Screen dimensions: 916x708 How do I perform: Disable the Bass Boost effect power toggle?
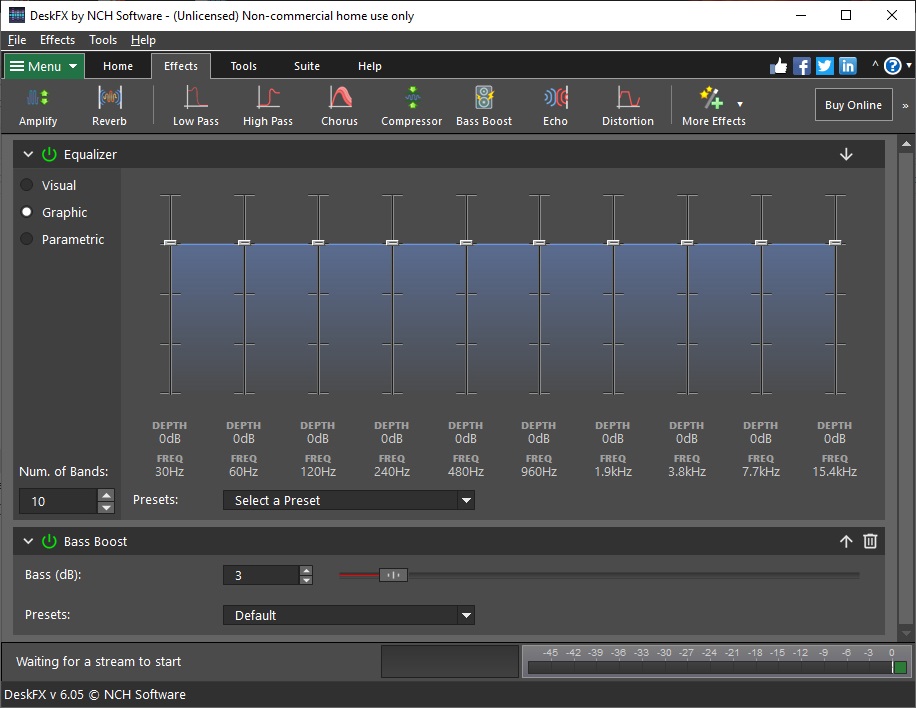49,541
